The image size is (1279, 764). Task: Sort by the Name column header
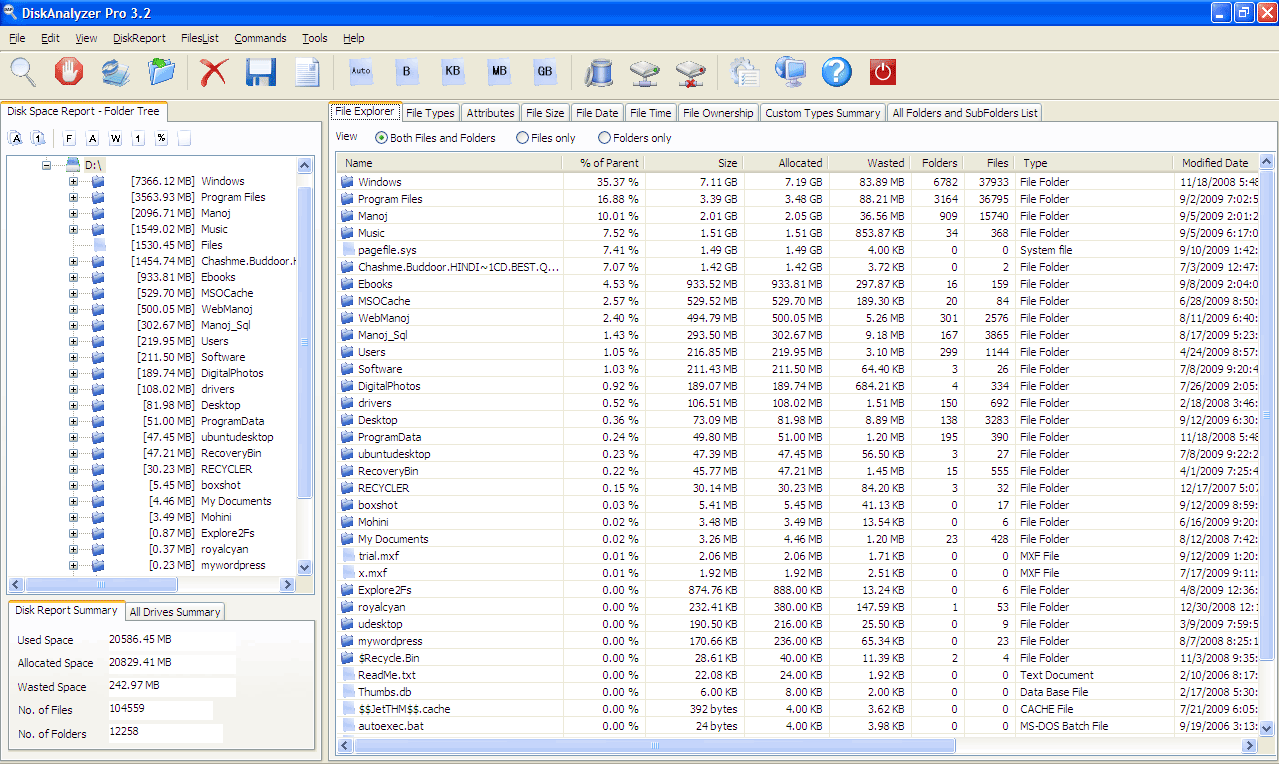point(450,162)
